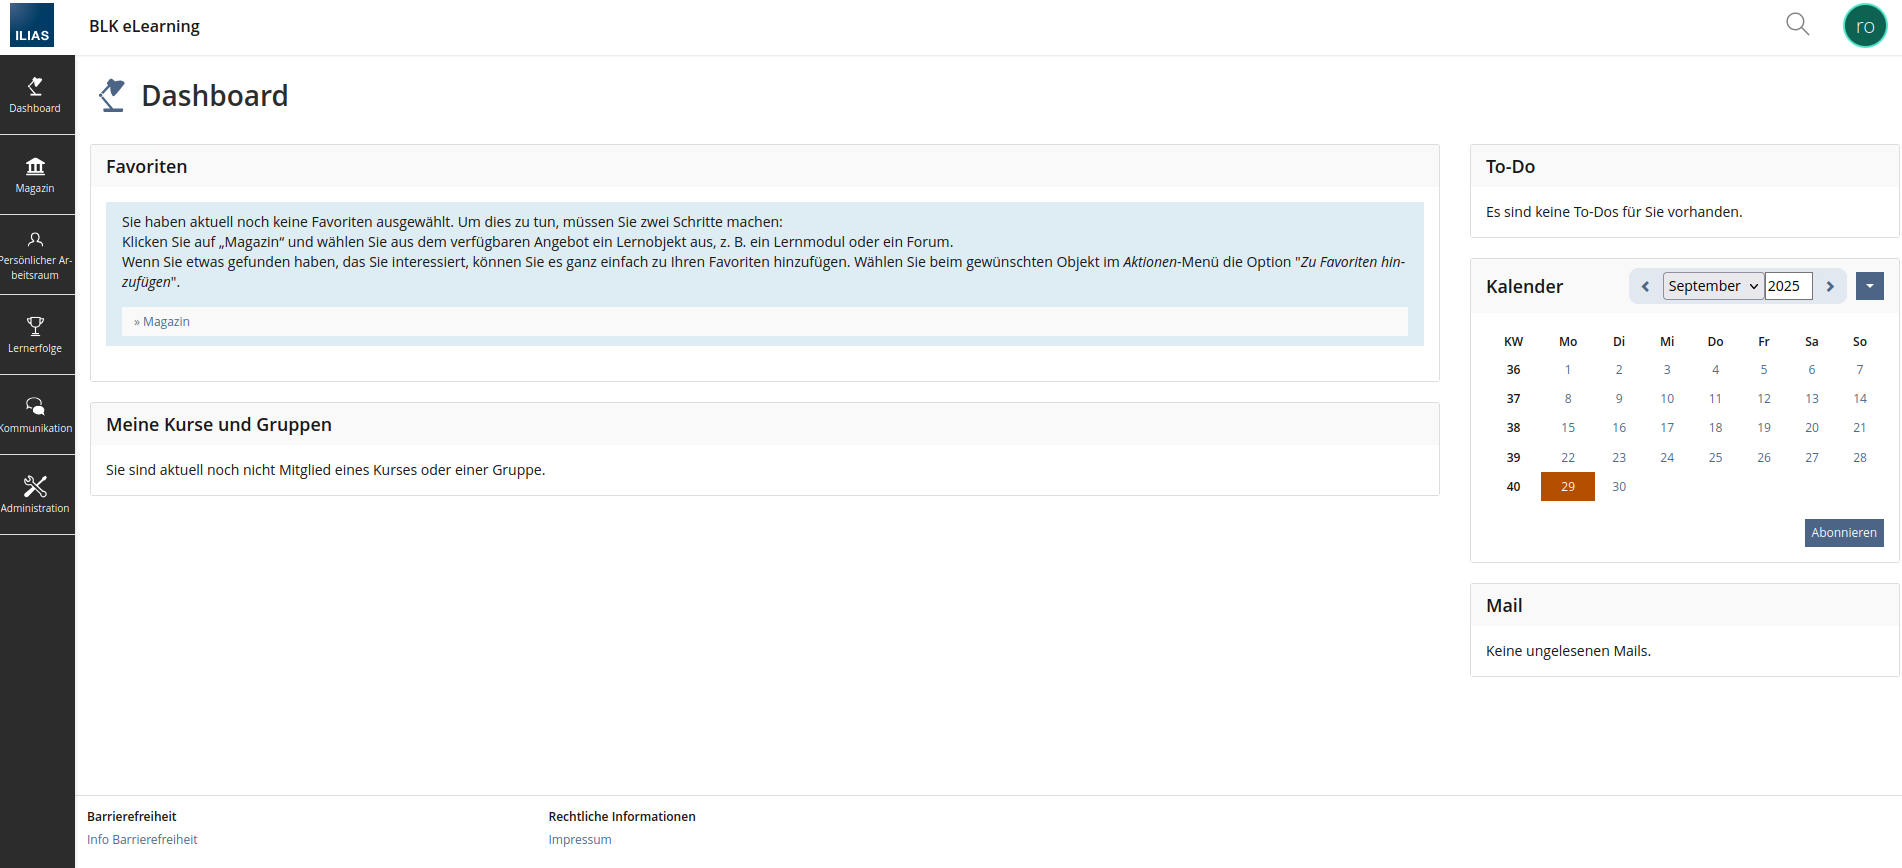
Task: Go to next calendar month
Action: (1830, 286)
